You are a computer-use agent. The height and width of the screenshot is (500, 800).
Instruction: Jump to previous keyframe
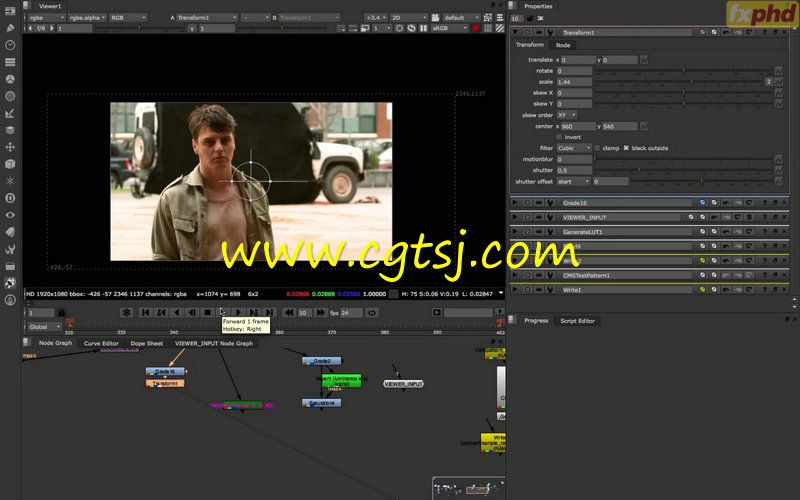(161, 312)
